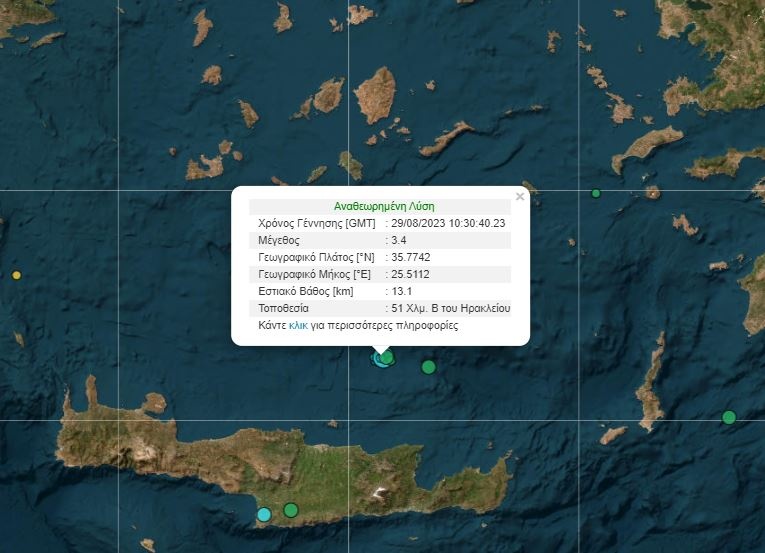Click the origin time value 29/08/2023 10:30:40.23
This screenshot has width=765, height=553.
[x=449, y=223]
